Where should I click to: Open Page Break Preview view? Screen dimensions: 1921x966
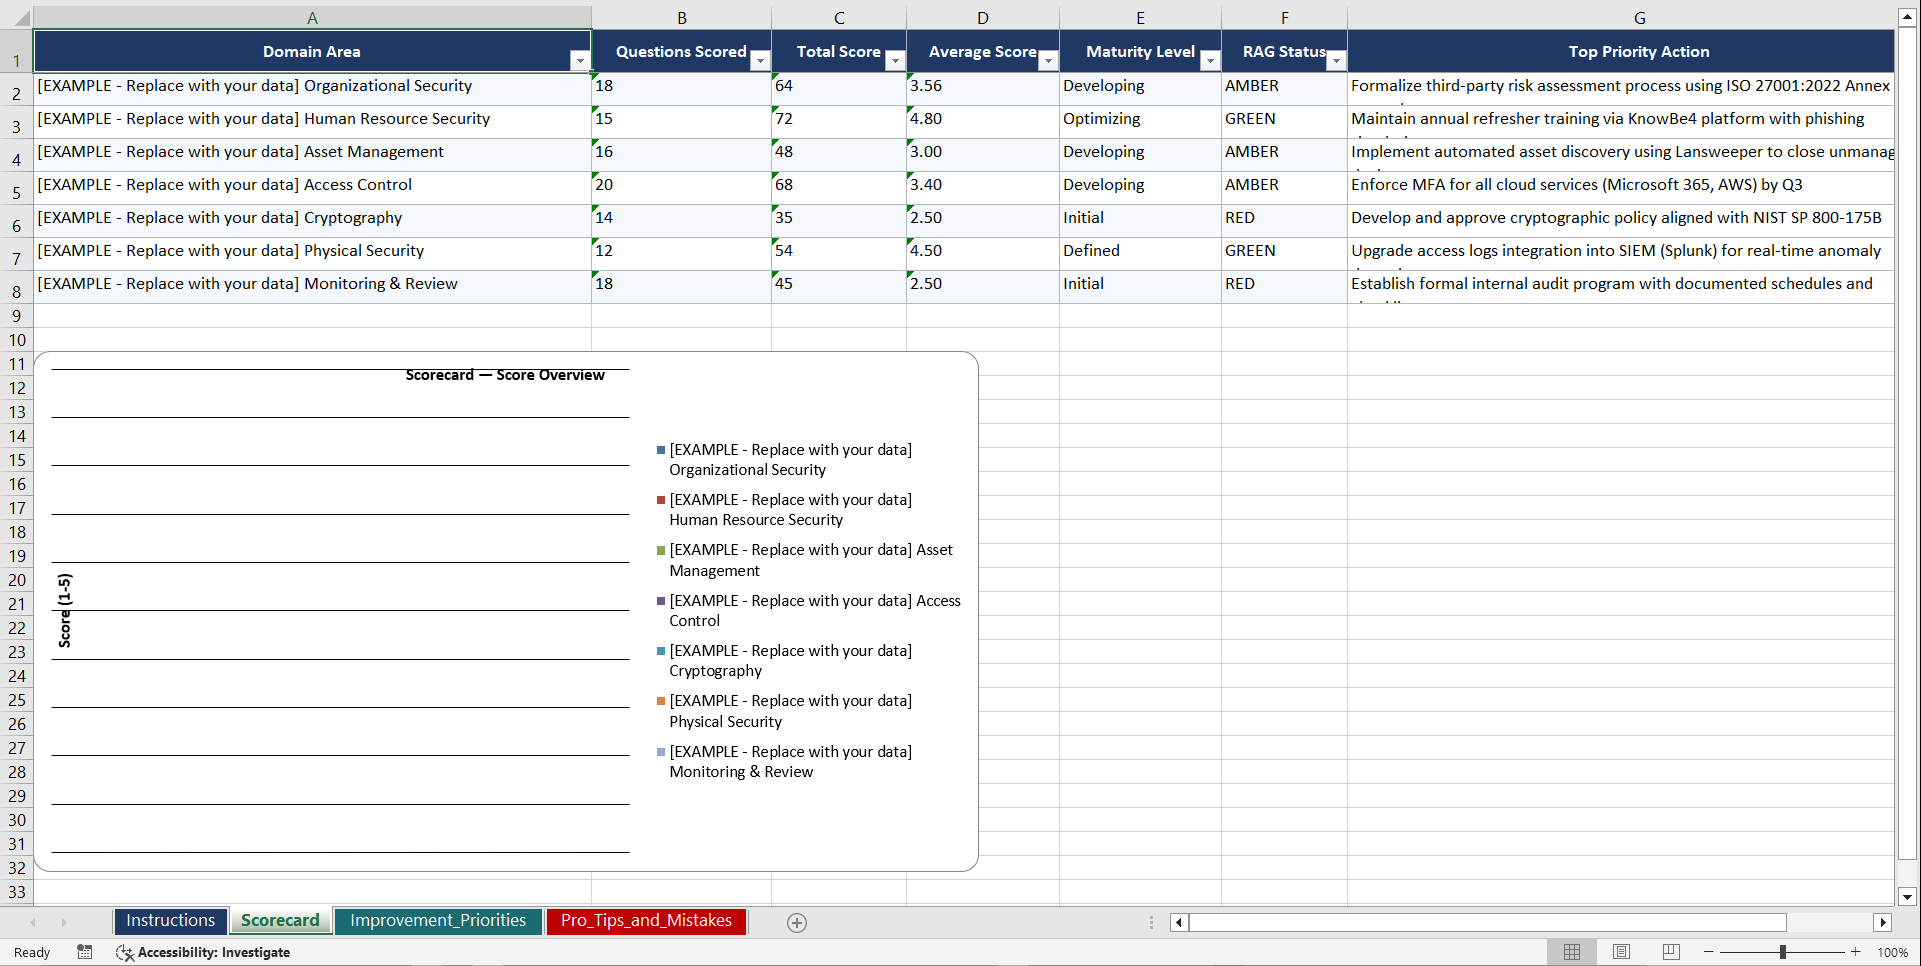[1670, 952]
